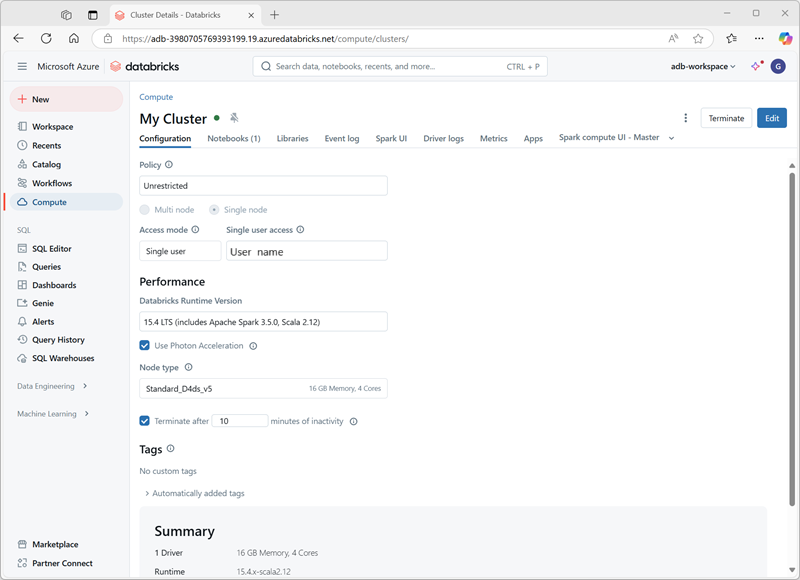Follow the Compute breadcrumb link

pos(155,96)
